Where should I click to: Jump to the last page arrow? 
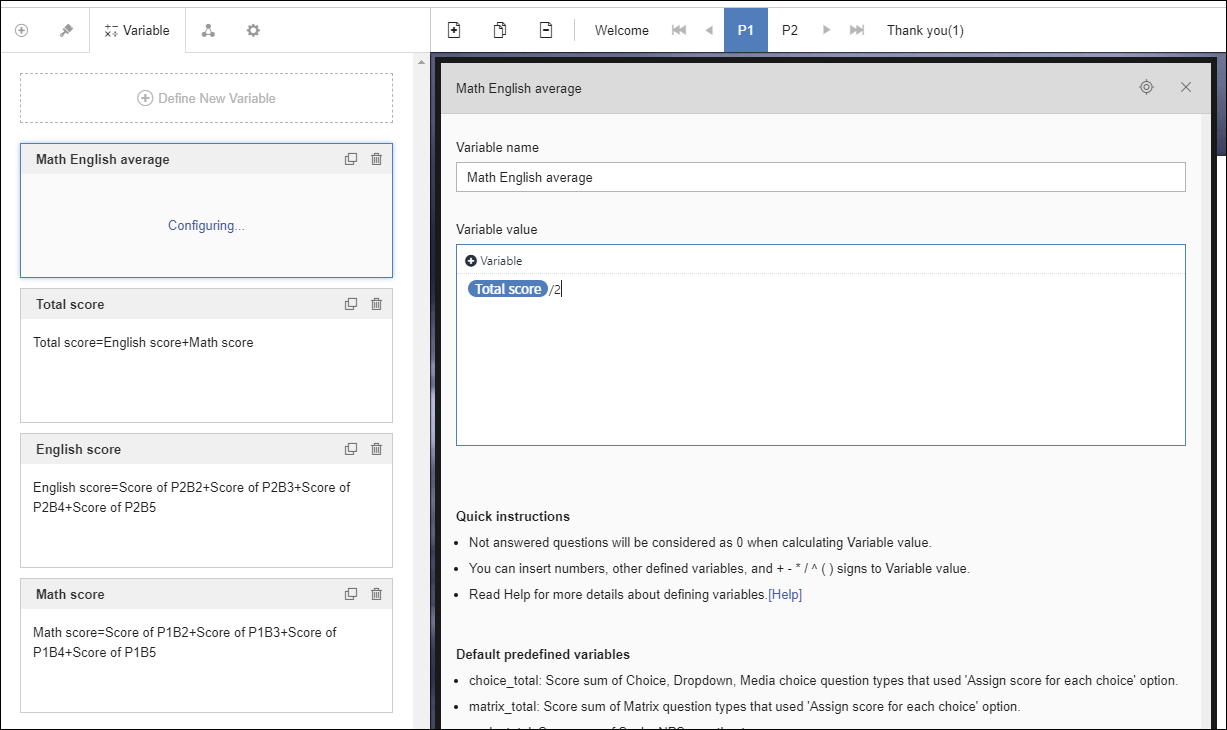tap(857, 30)
